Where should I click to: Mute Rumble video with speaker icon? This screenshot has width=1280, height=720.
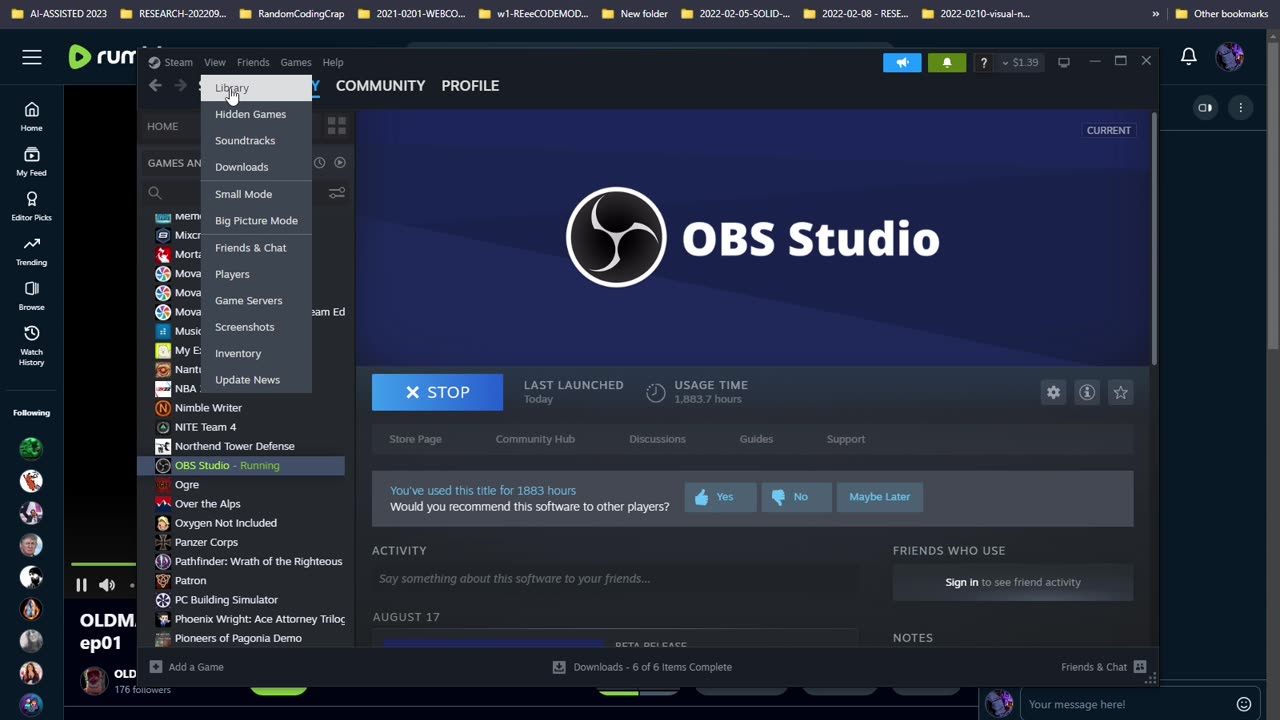tap(107, 585)
